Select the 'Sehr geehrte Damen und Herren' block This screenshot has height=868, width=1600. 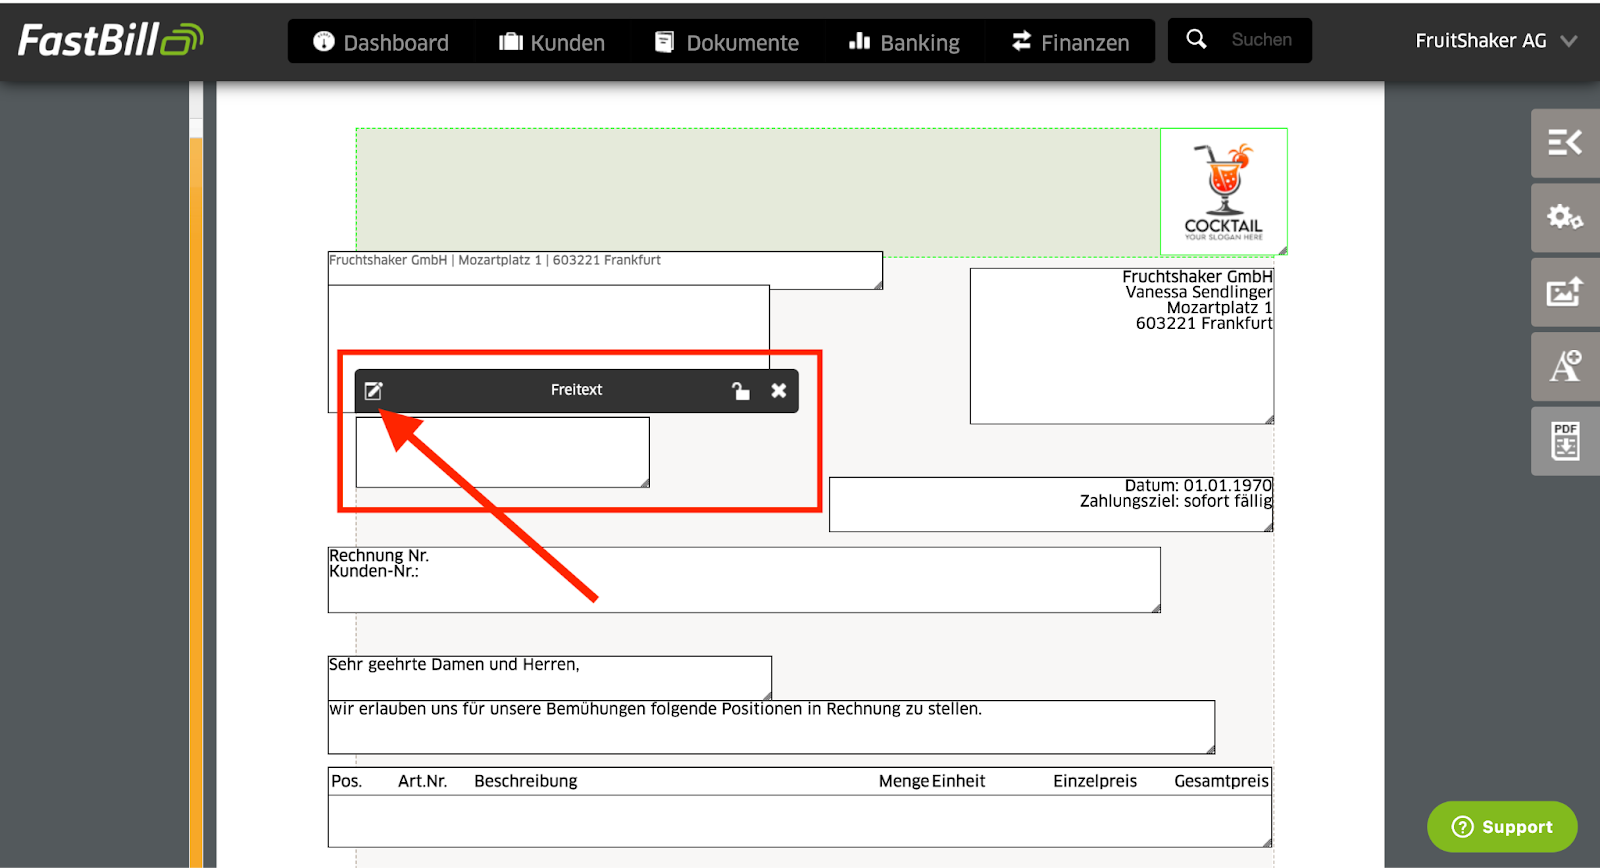pos(550,677)
